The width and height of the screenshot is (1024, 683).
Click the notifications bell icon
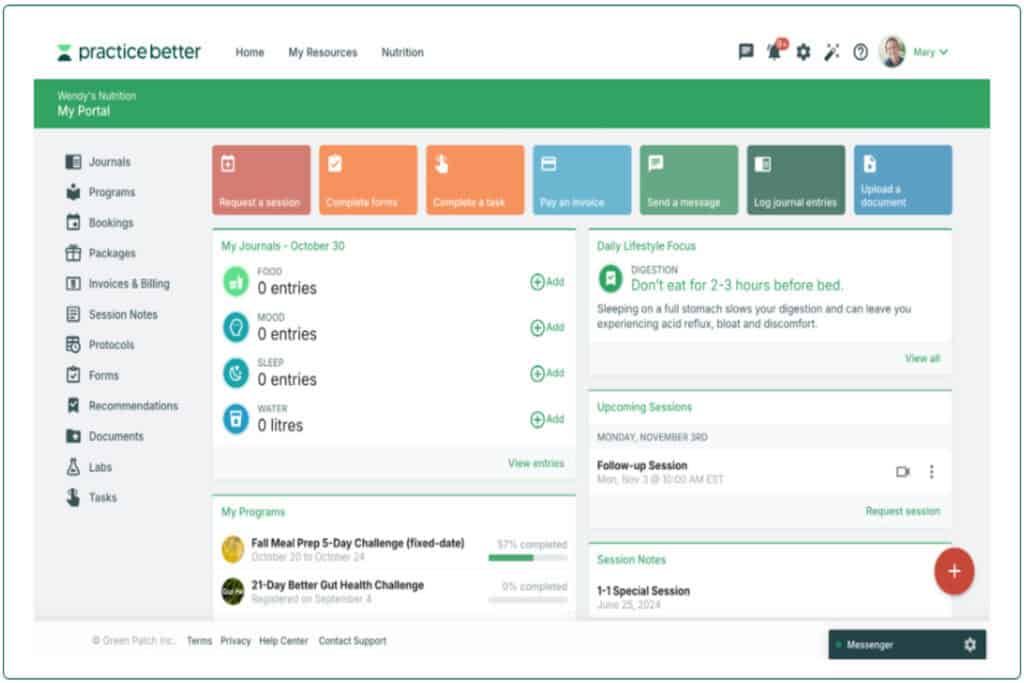pos(774,52)
